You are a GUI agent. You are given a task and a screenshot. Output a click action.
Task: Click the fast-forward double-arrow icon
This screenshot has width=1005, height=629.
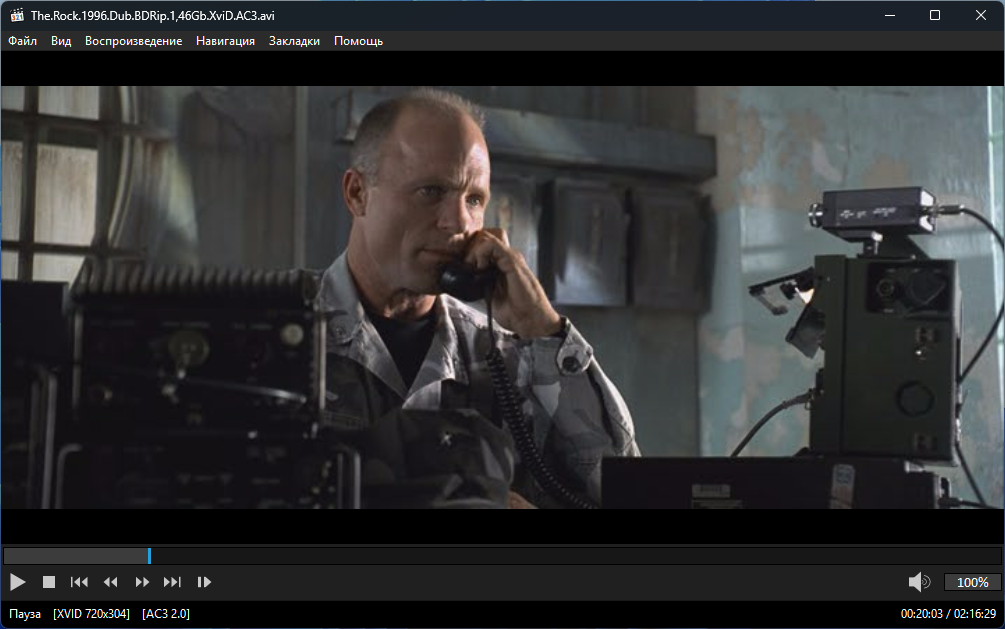142,582
